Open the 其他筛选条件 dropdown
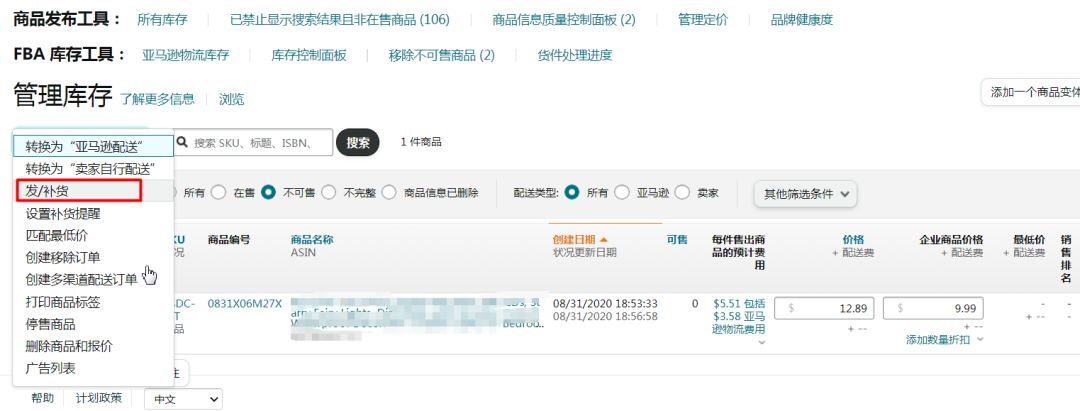Image resolution: width=1080 pixels, height=411 pixels. pyautogui.click(x=804, y=193)
